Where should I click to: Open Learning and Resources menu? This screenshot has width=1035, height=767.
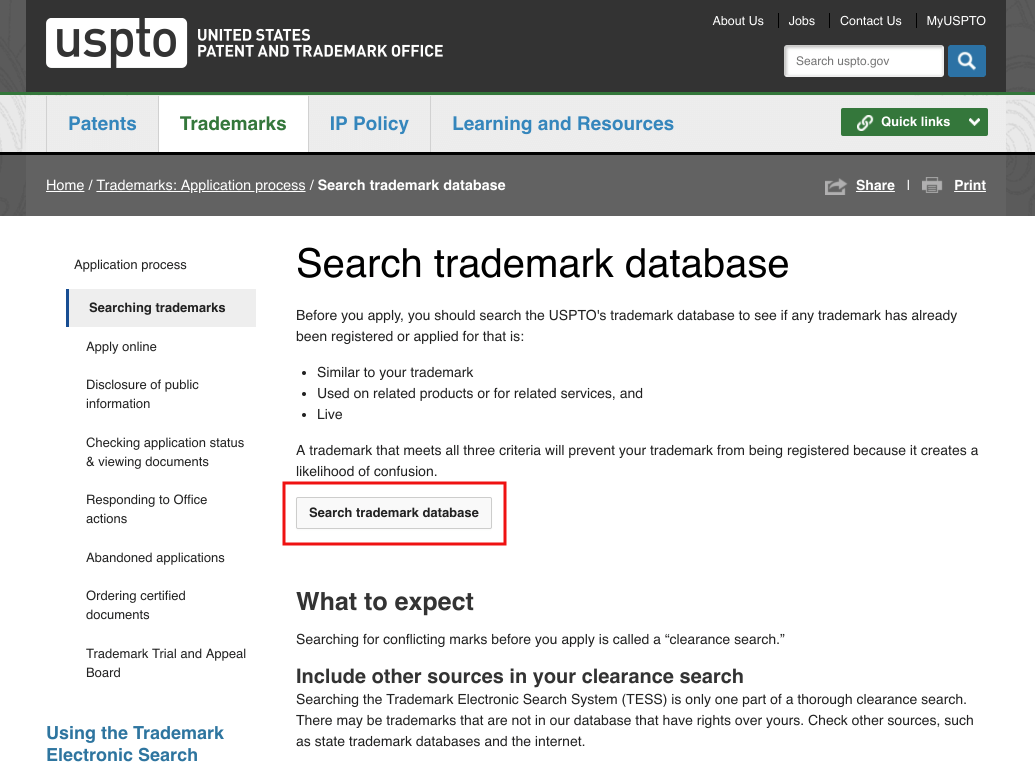click(x=562, y=124)
